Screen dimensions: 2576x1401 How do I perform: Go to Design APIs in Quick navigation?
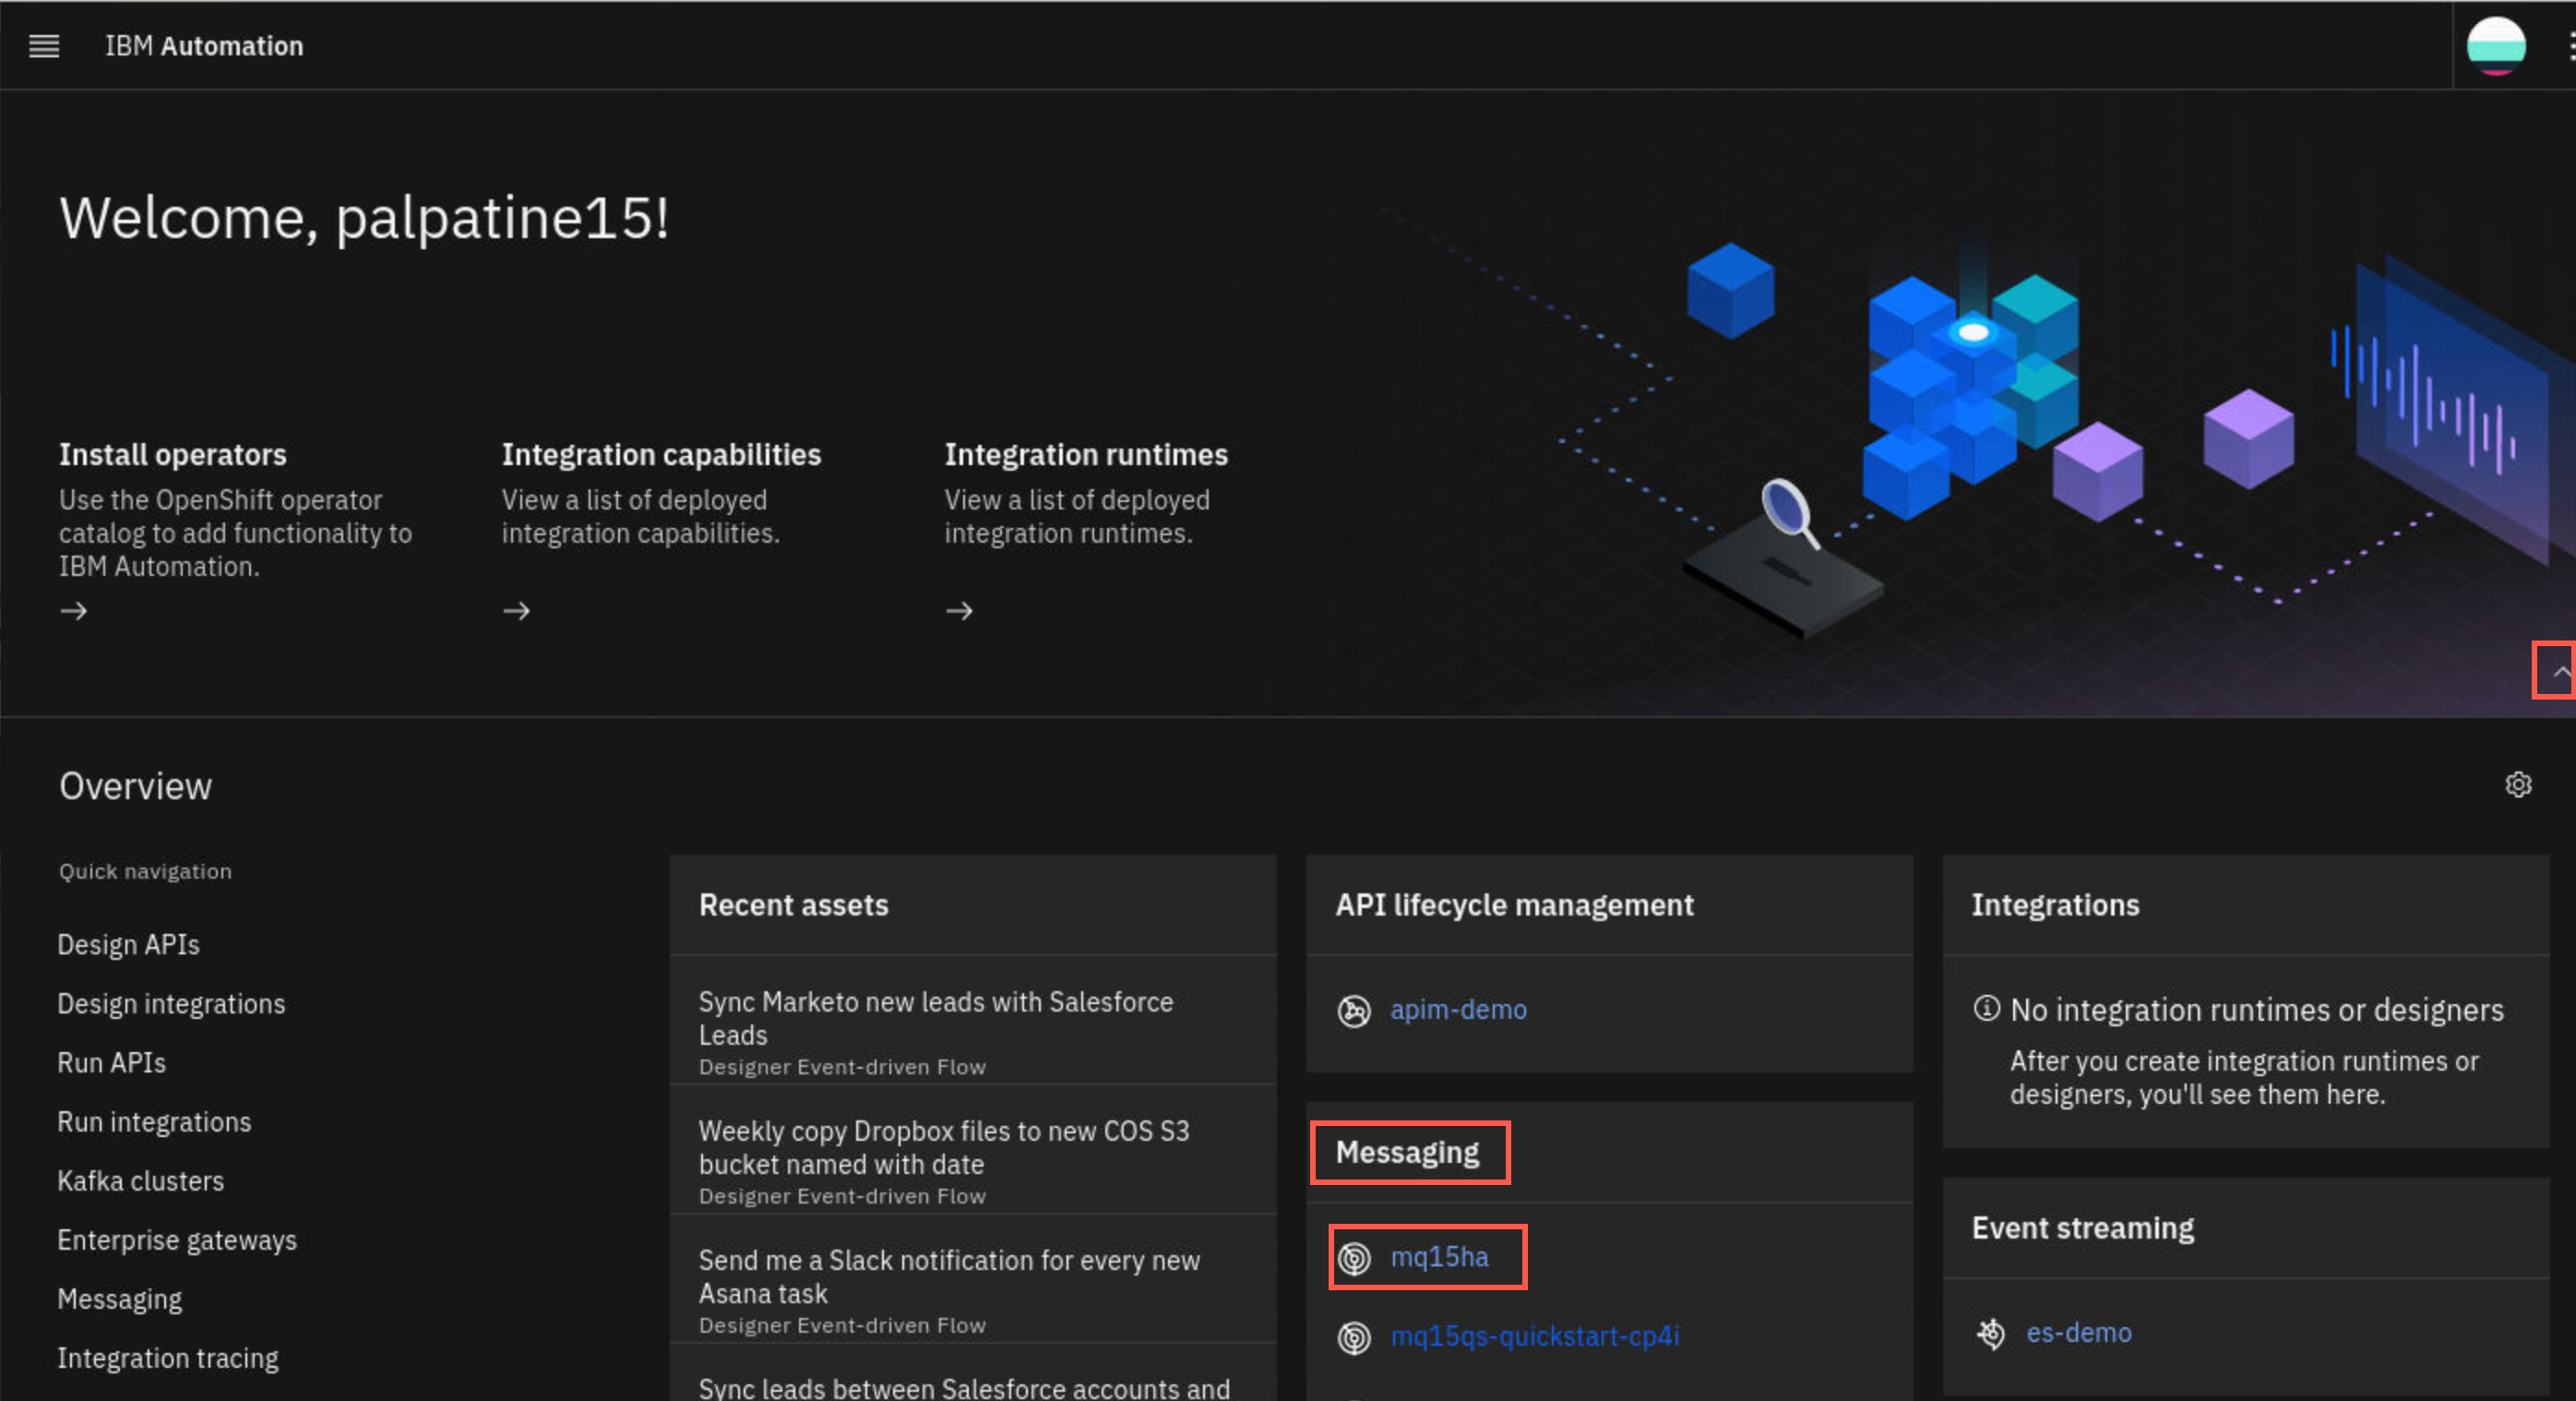point(129,945)
